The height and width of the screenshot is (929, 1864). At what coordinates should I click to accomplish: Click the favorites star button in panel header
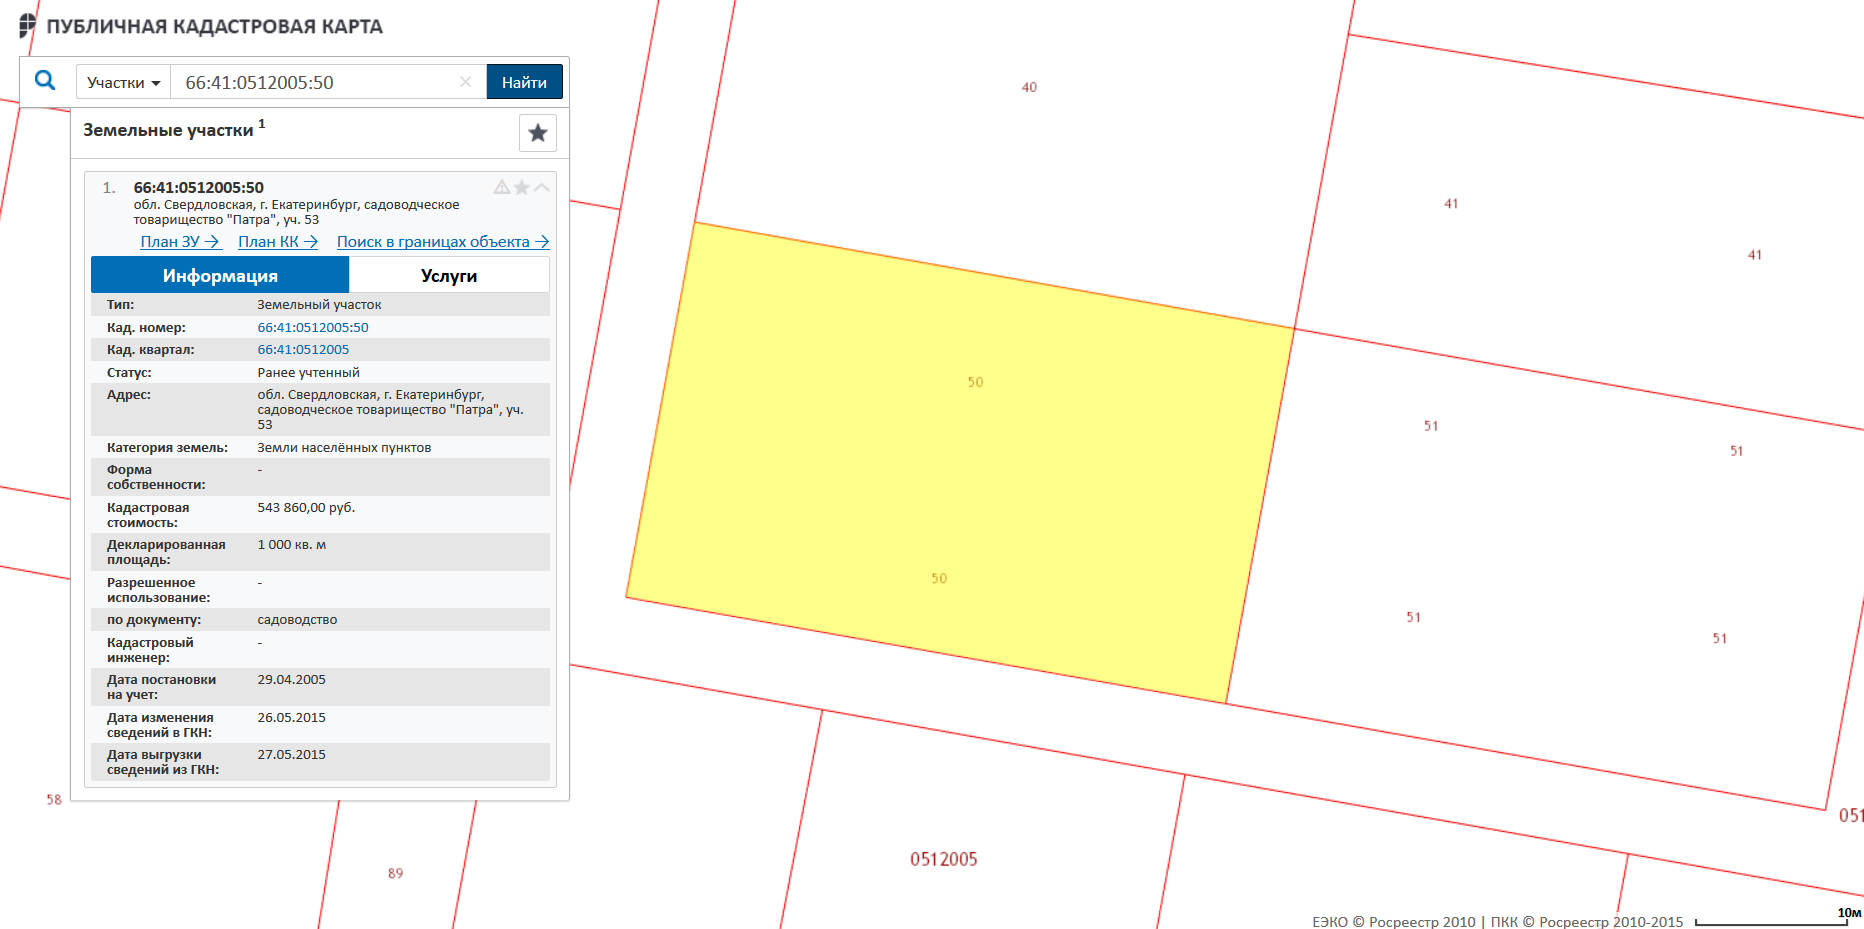[x=537, y=133]
